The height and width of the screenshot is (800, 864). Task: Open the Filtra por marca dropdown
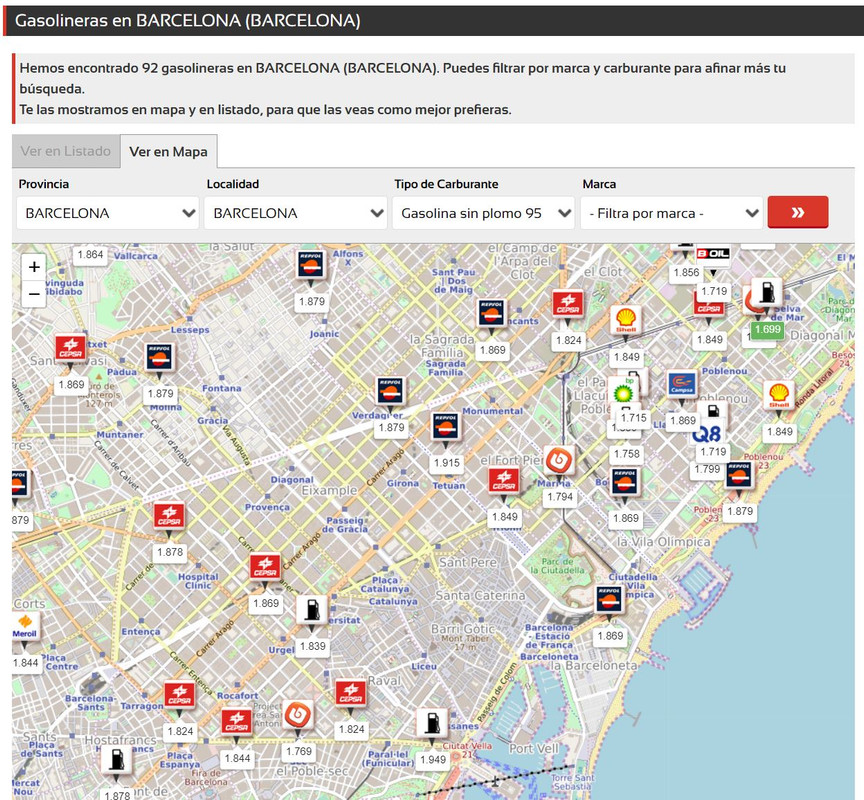(672, 213)
